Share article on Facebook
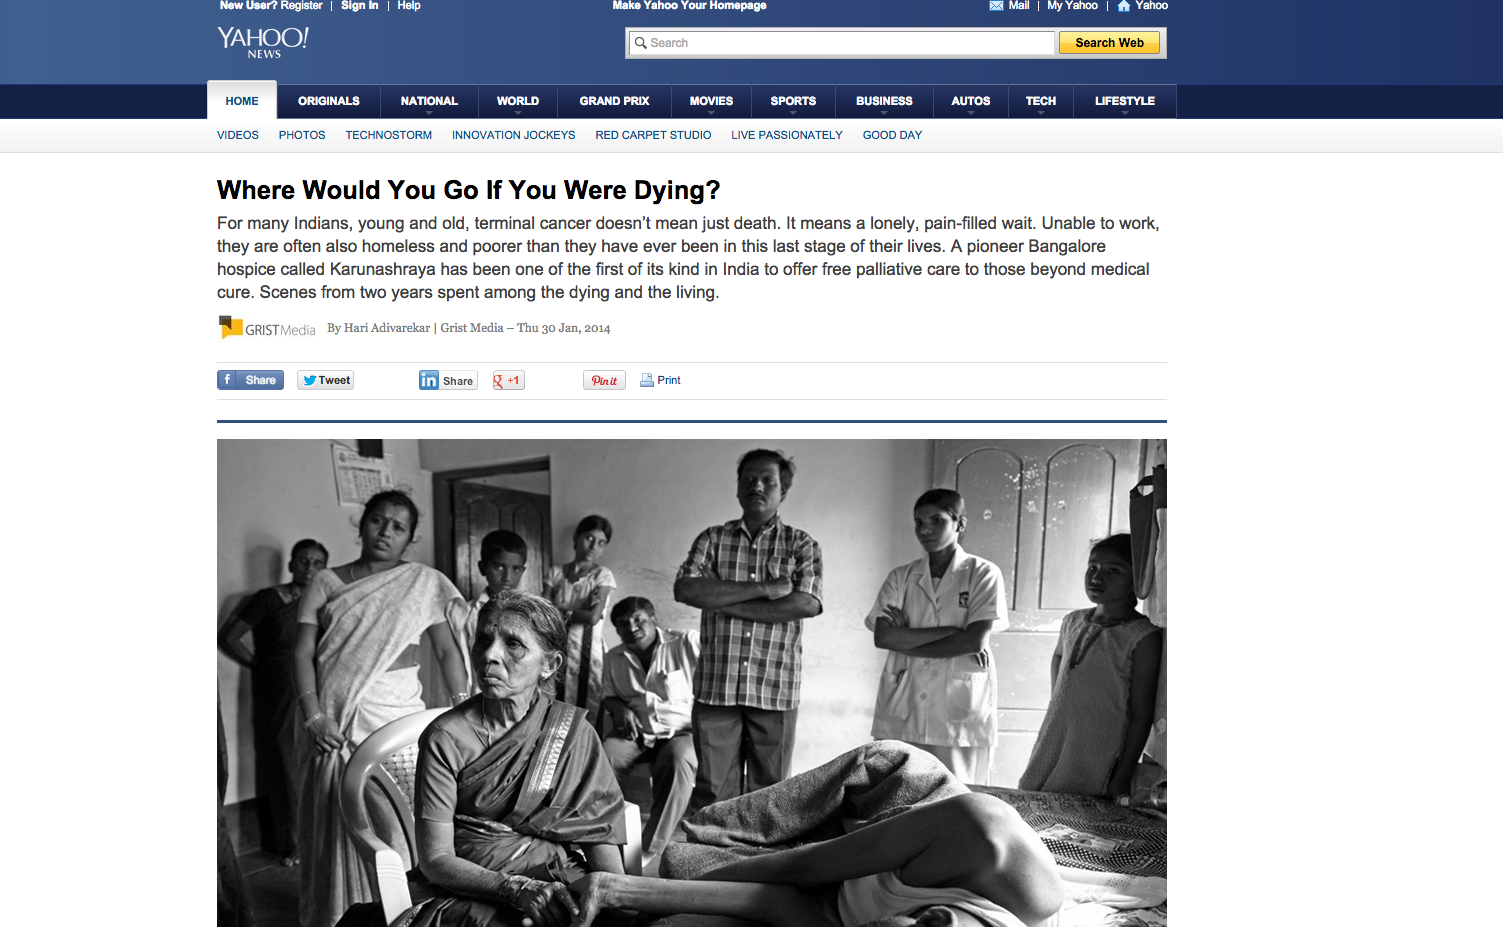 coord(250,380)
